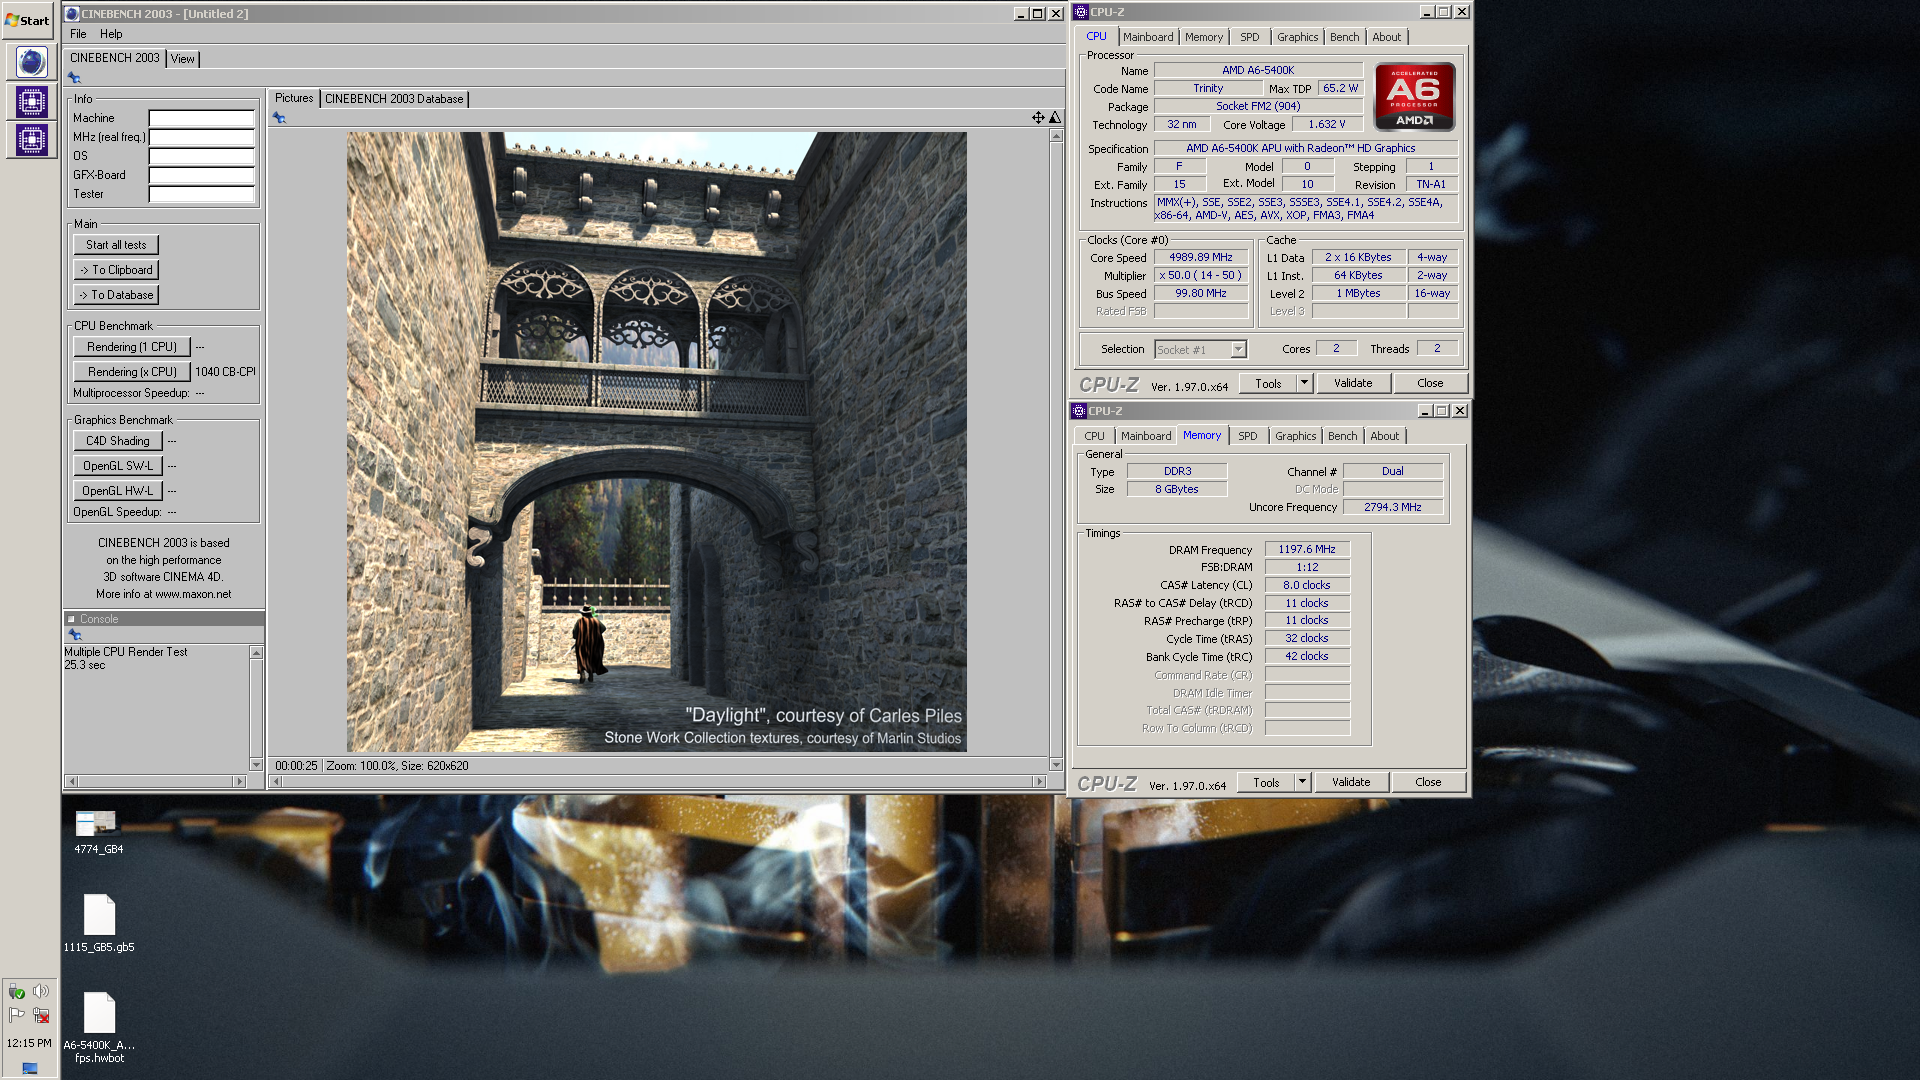The width and height of the screenshot is (1920, 1080).
Task: Click the network error tray icon
Action: coord(41,1015)
